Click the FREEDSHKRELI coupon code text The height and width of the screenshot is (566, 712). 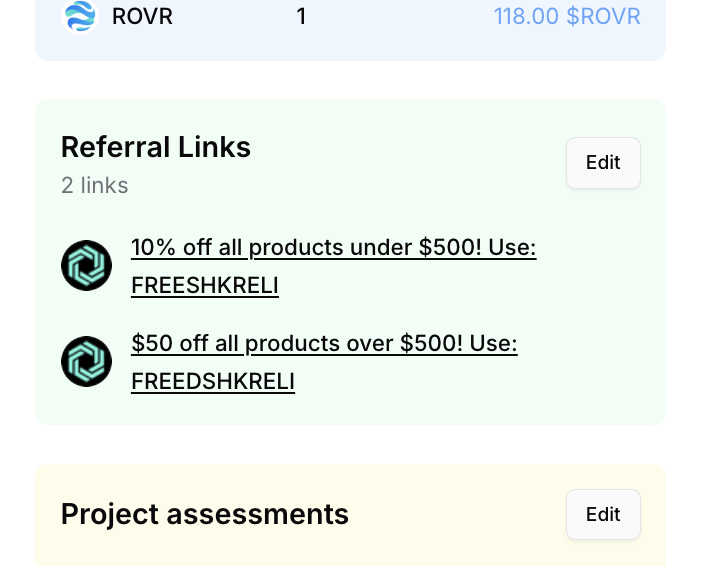click(x=213, y=382)
